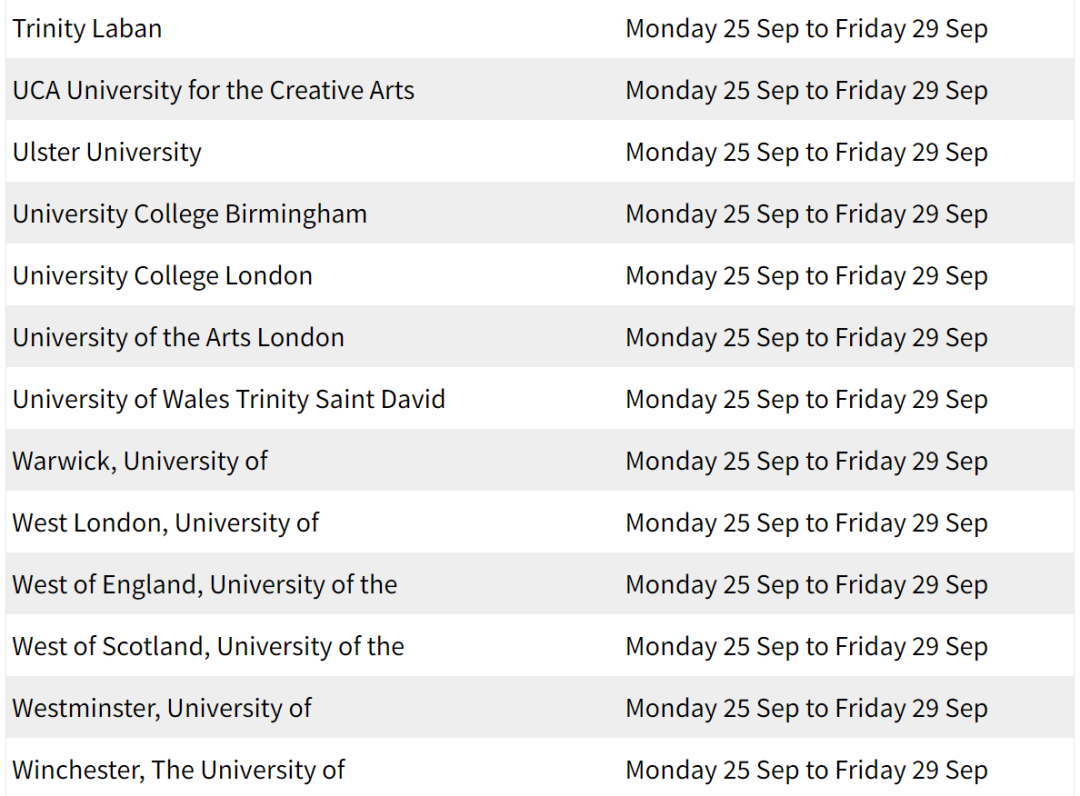The height and width of the screenshot is (796, 1080).
Task: Select the date range for Winchester
Action: [807, 771]
